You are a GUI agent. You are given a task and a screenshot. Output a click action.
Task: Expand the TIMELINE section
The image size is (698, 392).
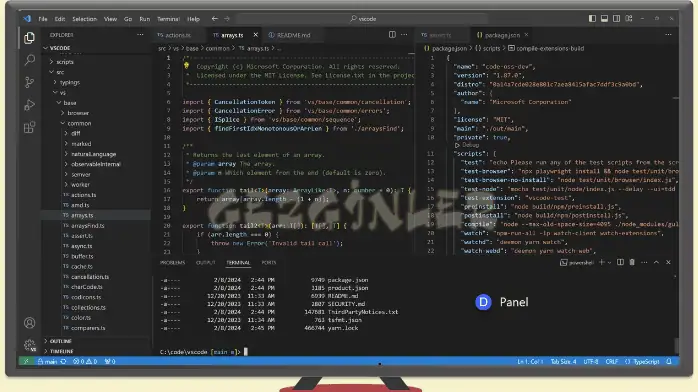point(96,351)
